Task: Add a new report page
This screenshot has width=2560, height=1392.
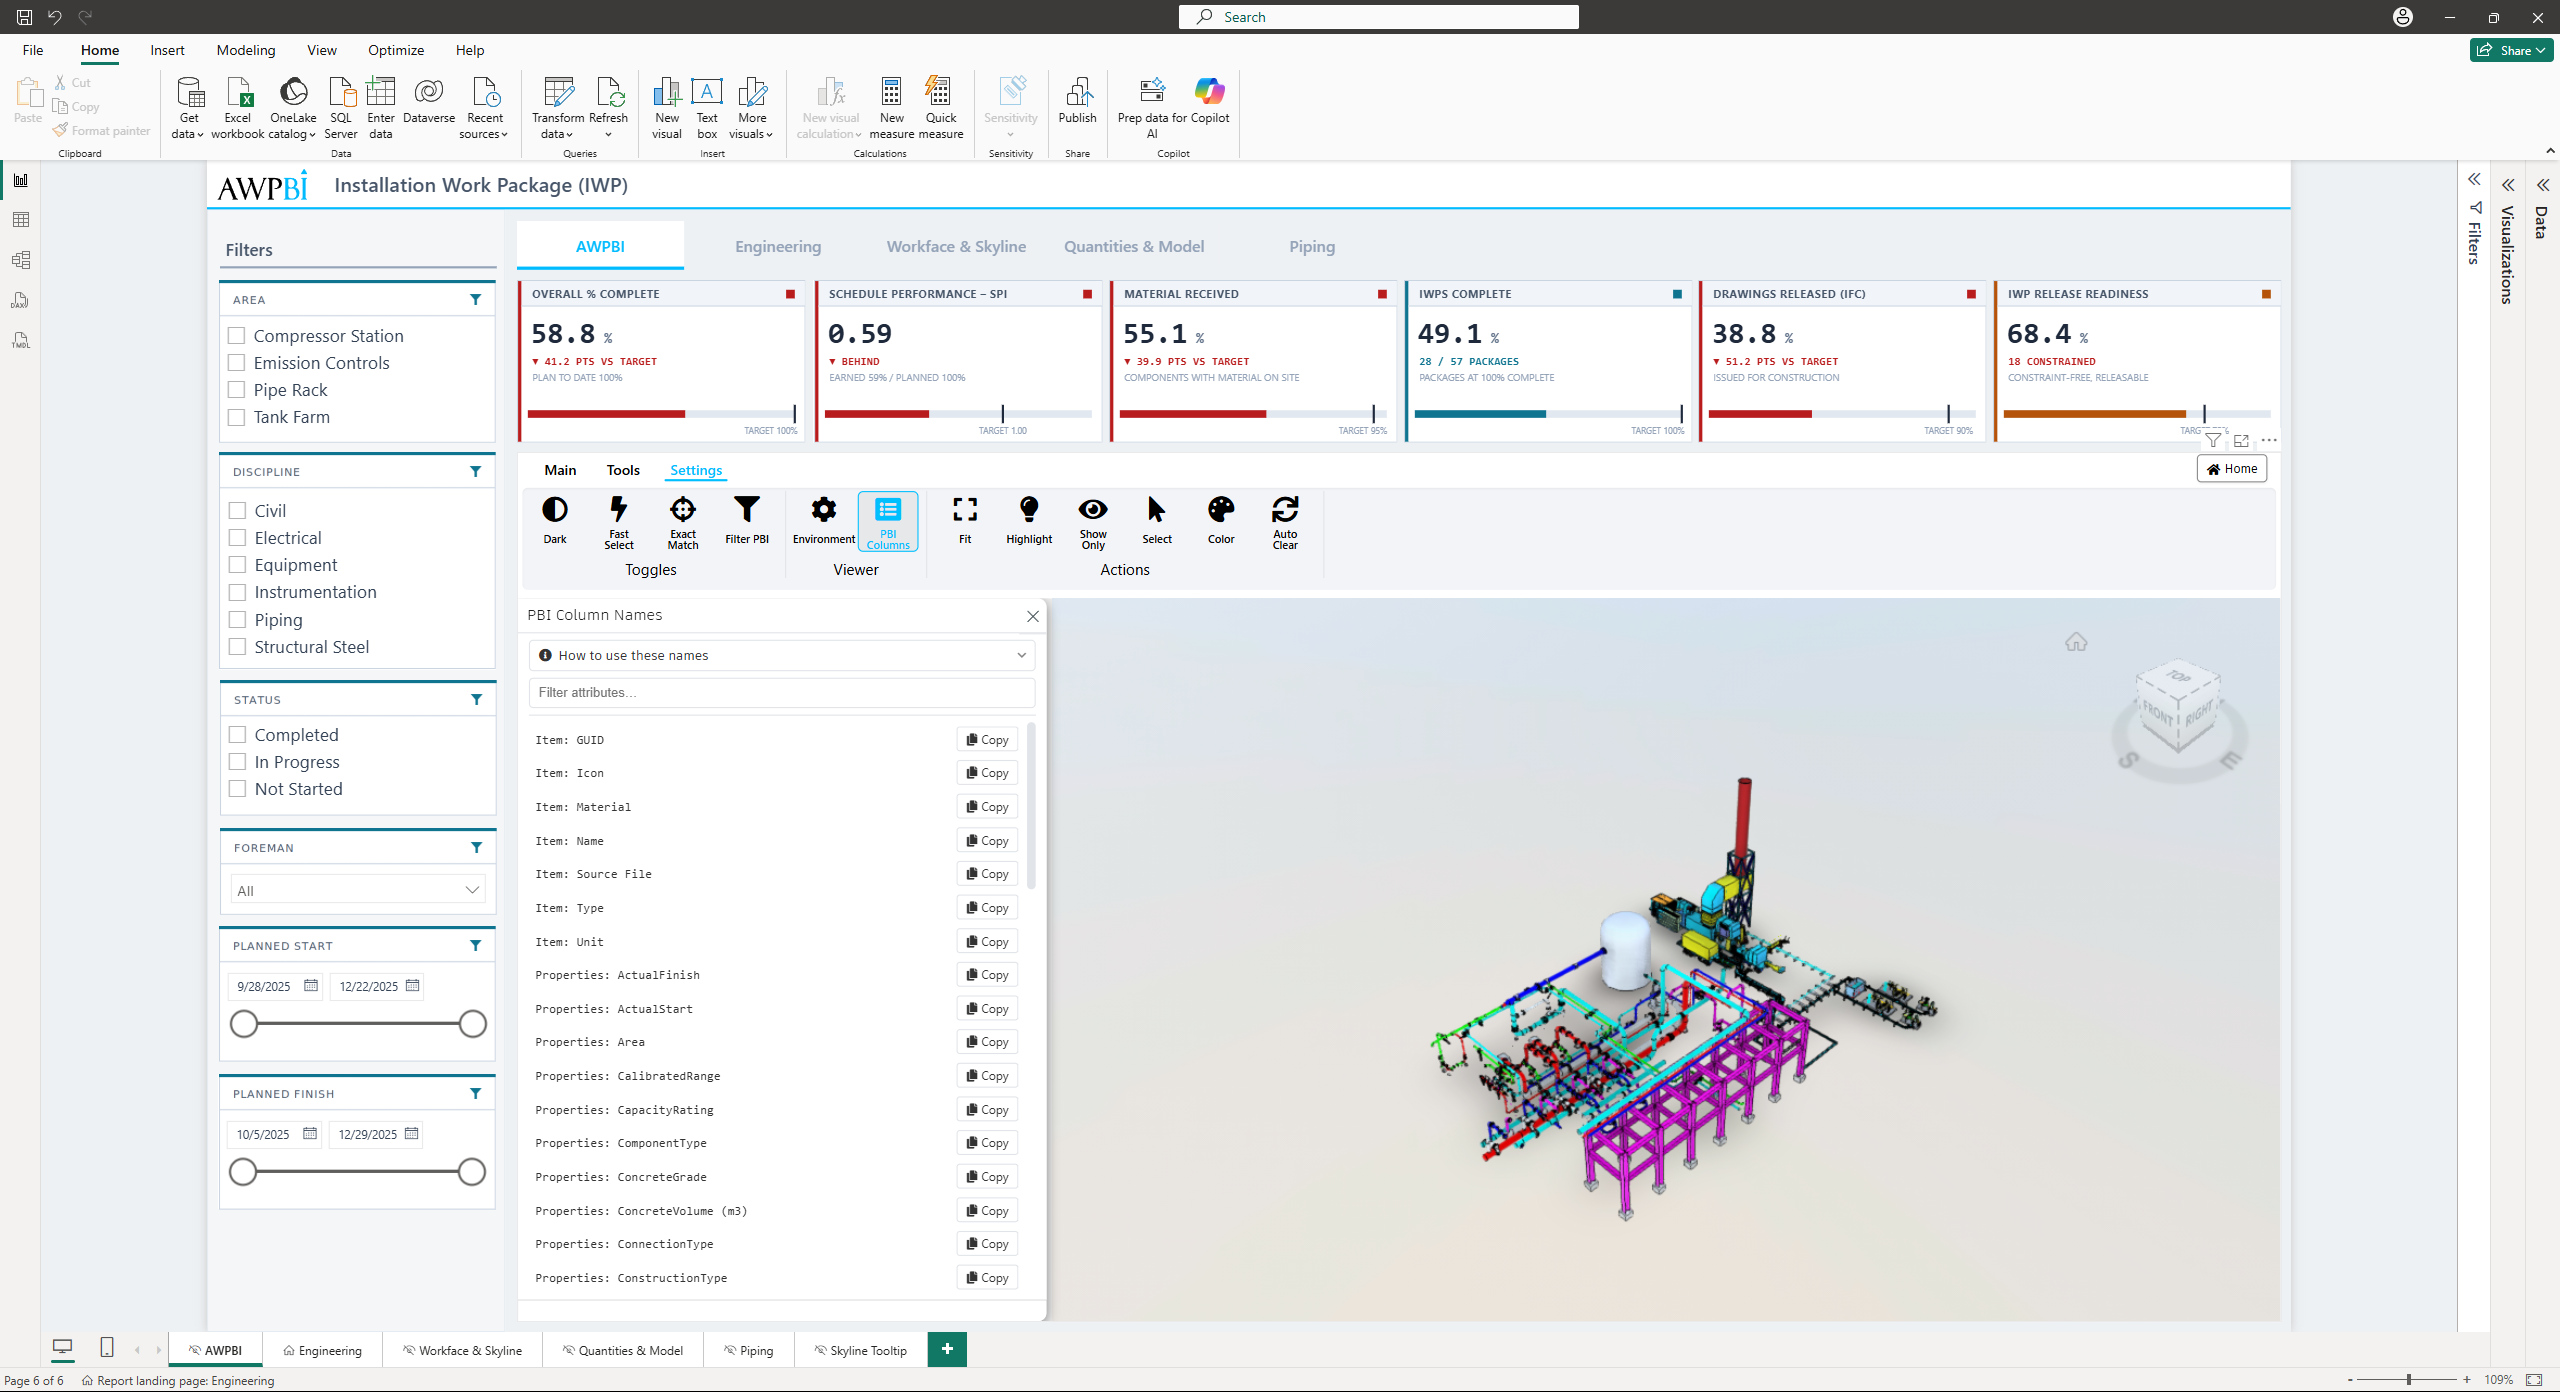Action: [x=947, y=1349]
